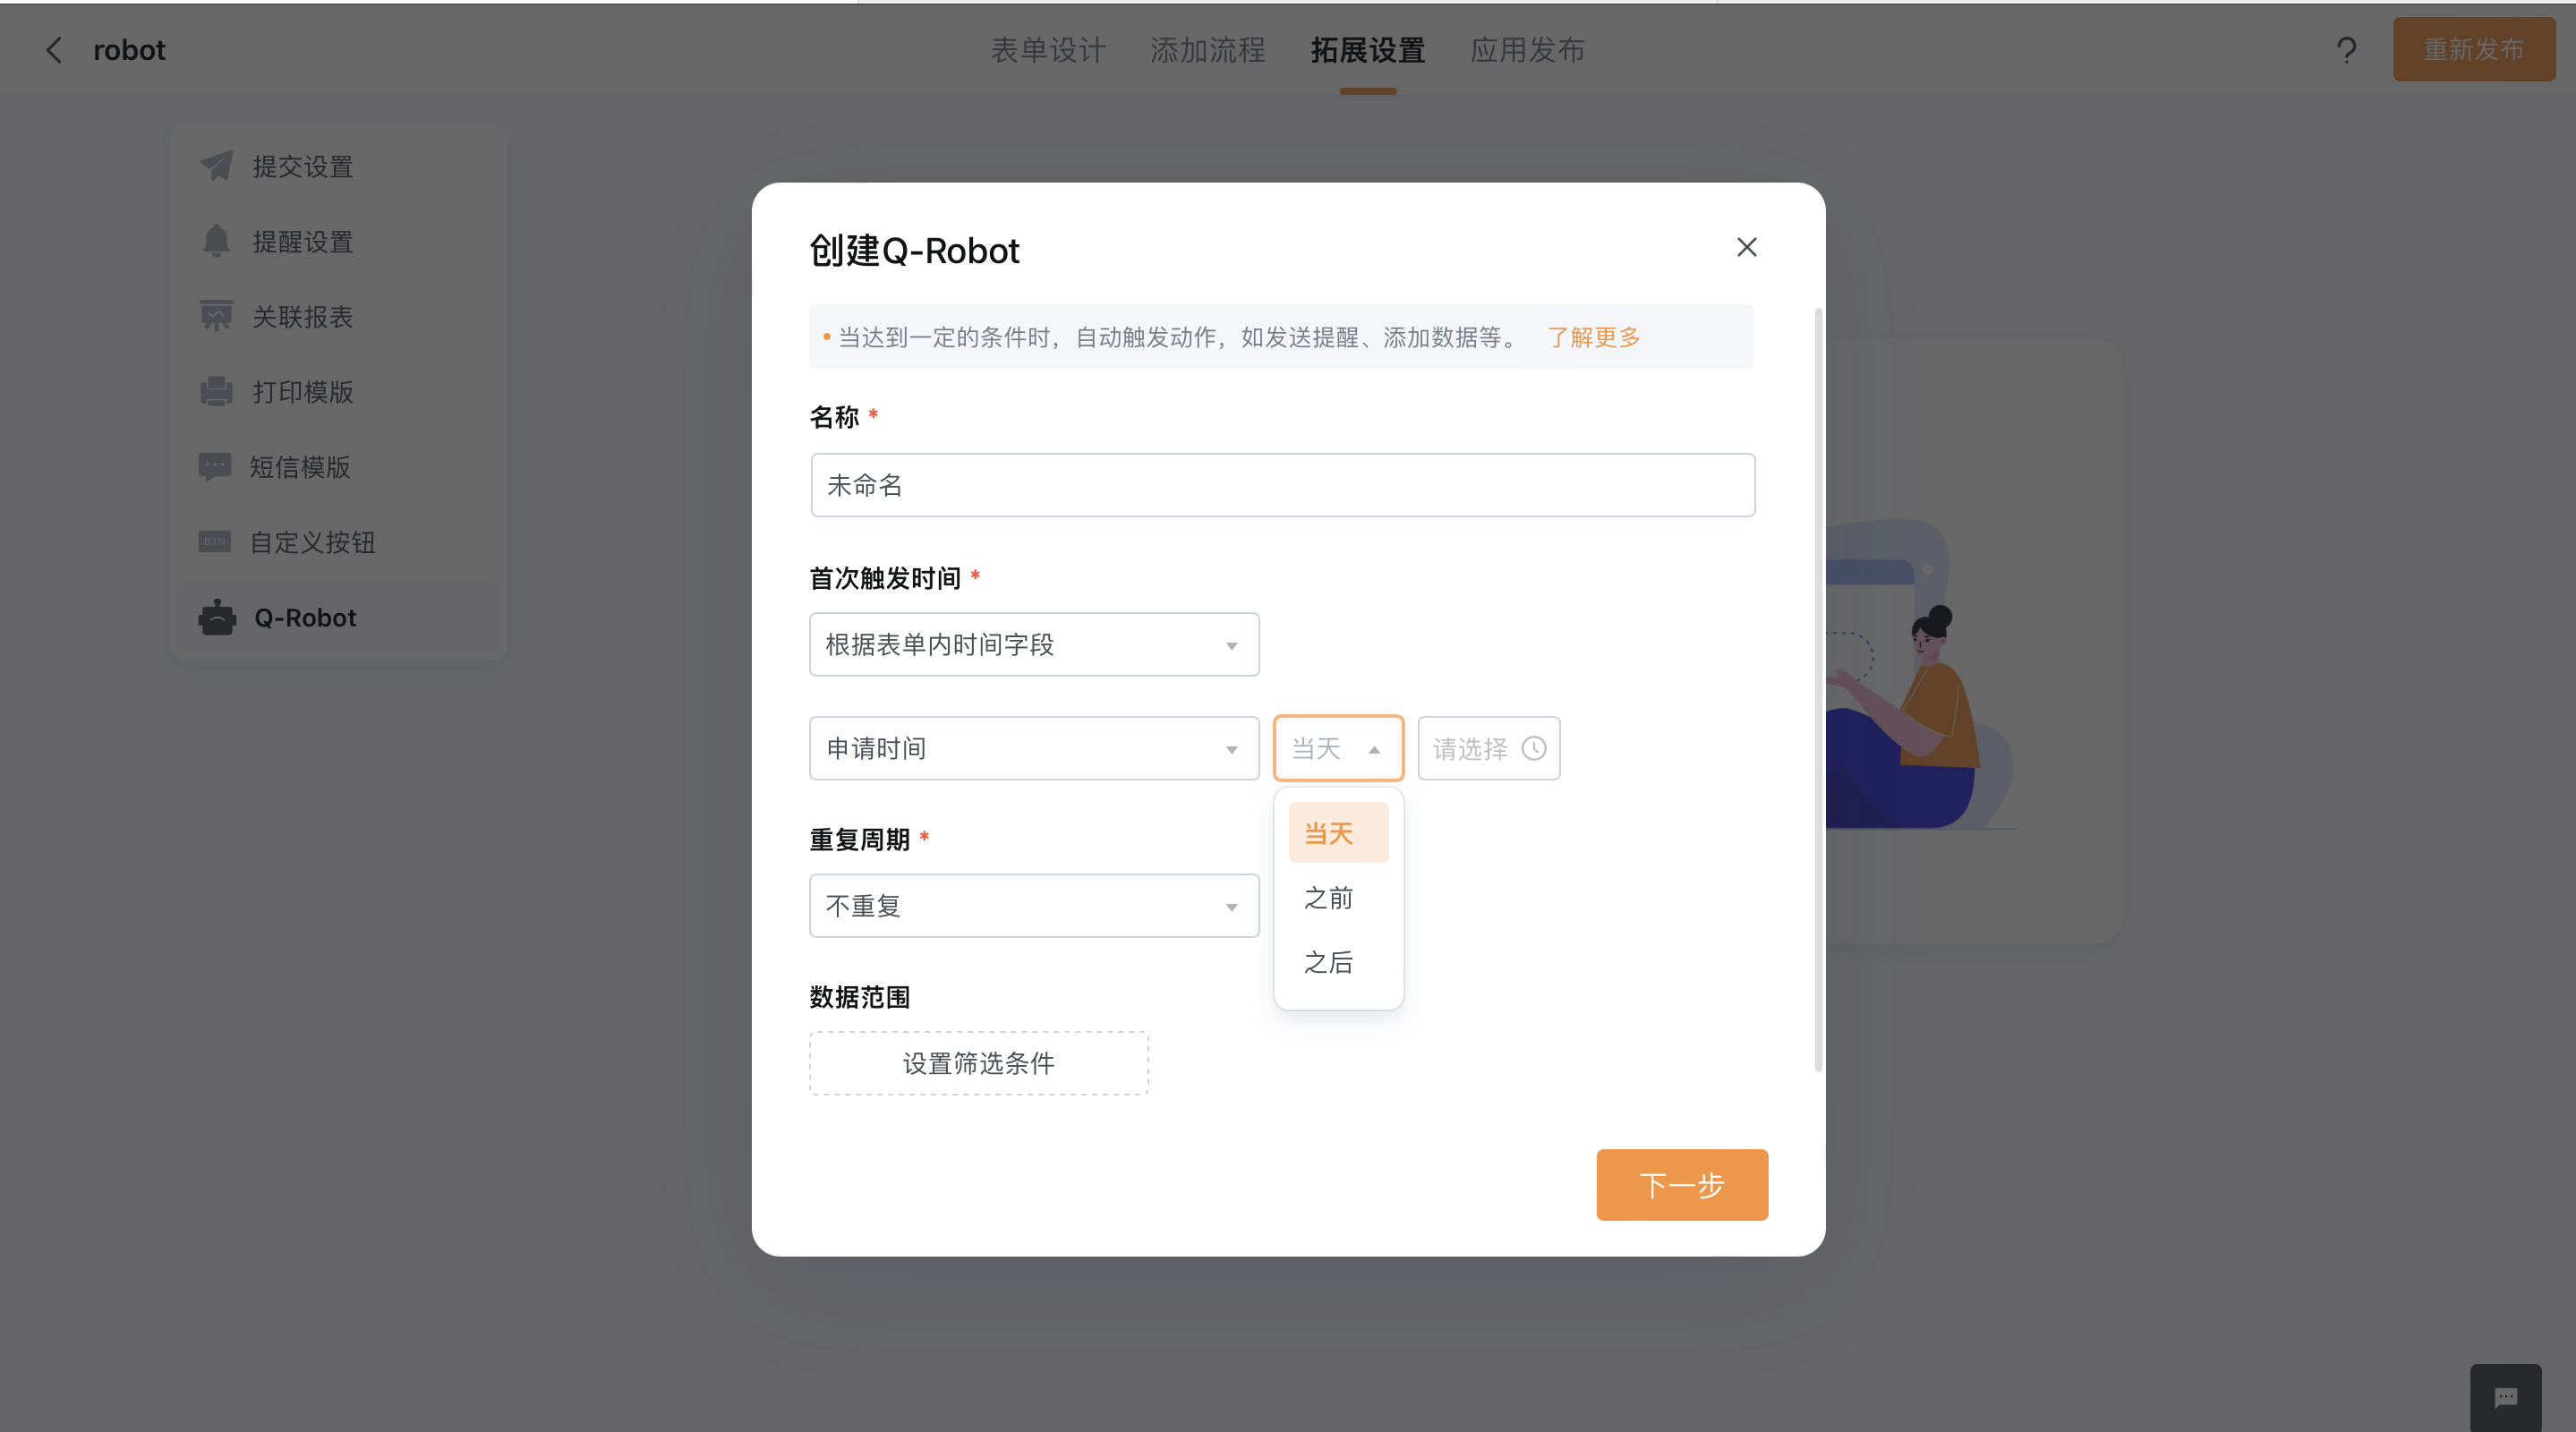Open the 了解更多 link

[x=1594, y=337]
